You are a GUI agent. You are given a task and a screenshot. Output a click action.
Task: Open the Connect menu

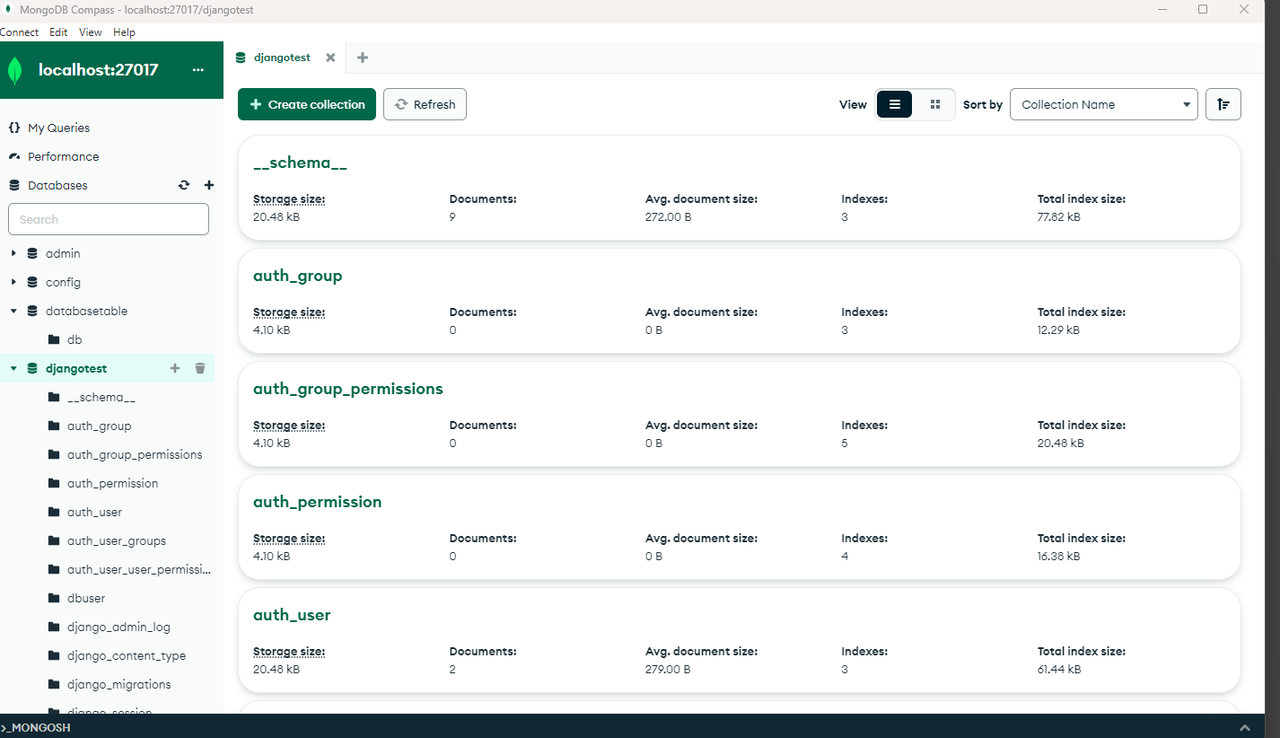[x=19, y=32]
